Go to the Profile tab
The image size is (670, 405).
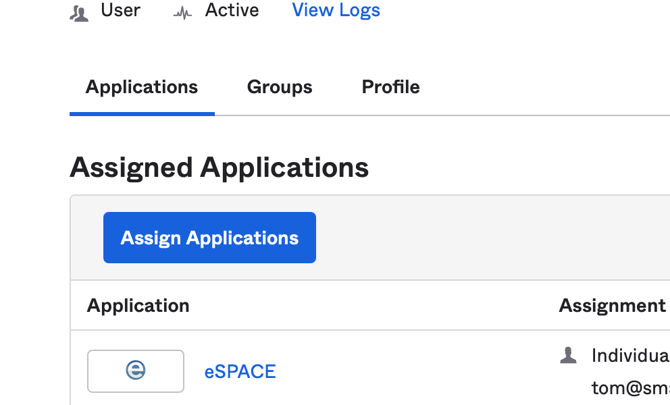(390, 87)
